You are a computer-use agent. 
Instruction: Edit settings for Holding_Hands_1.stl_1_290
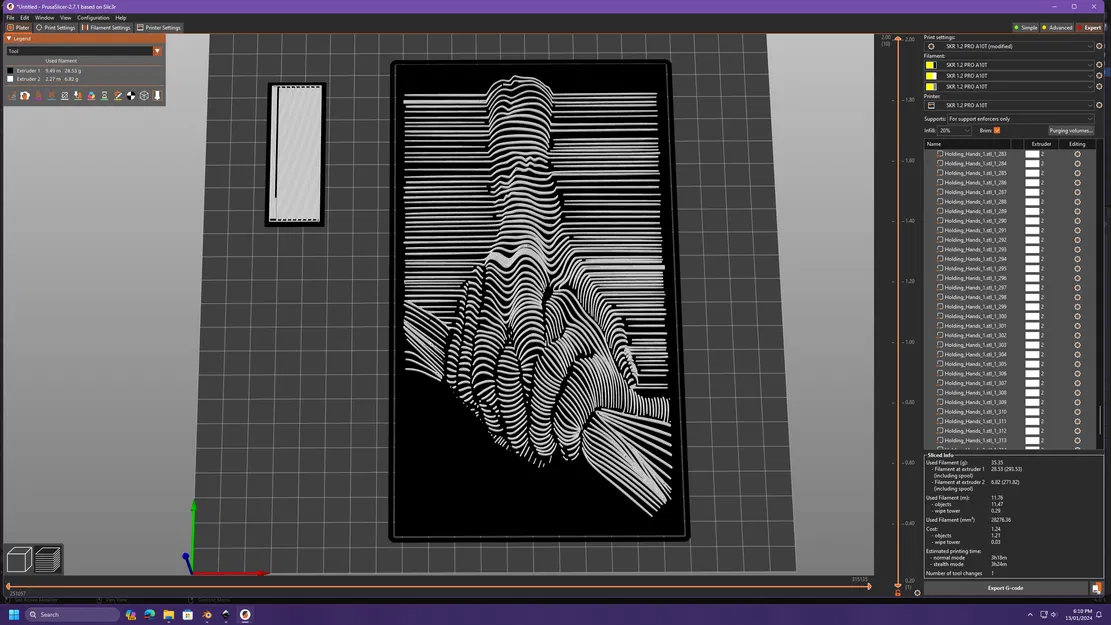1077,220
